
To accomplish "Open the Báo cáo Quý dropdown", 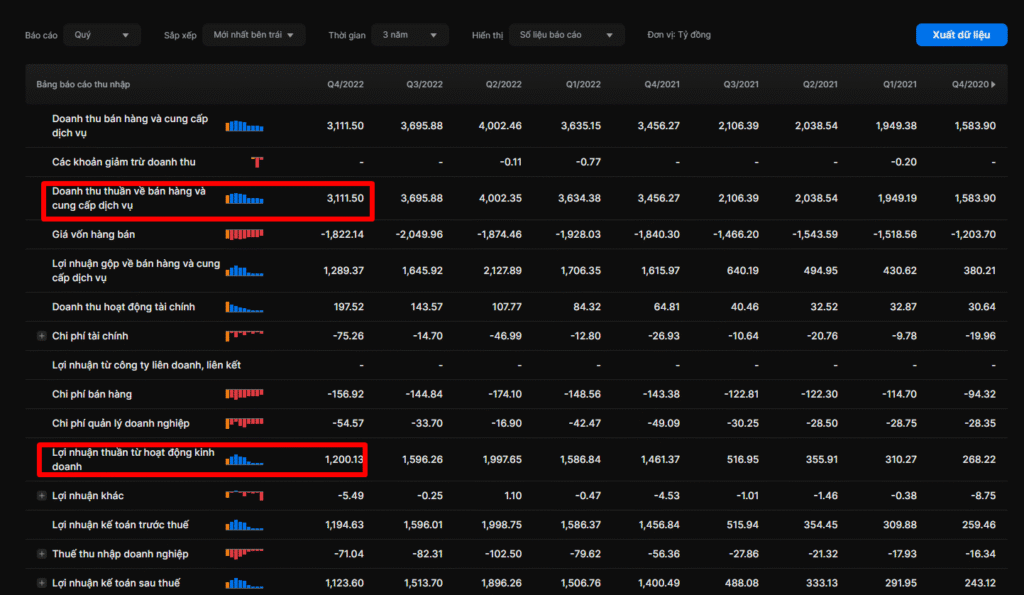I will 102,35.
